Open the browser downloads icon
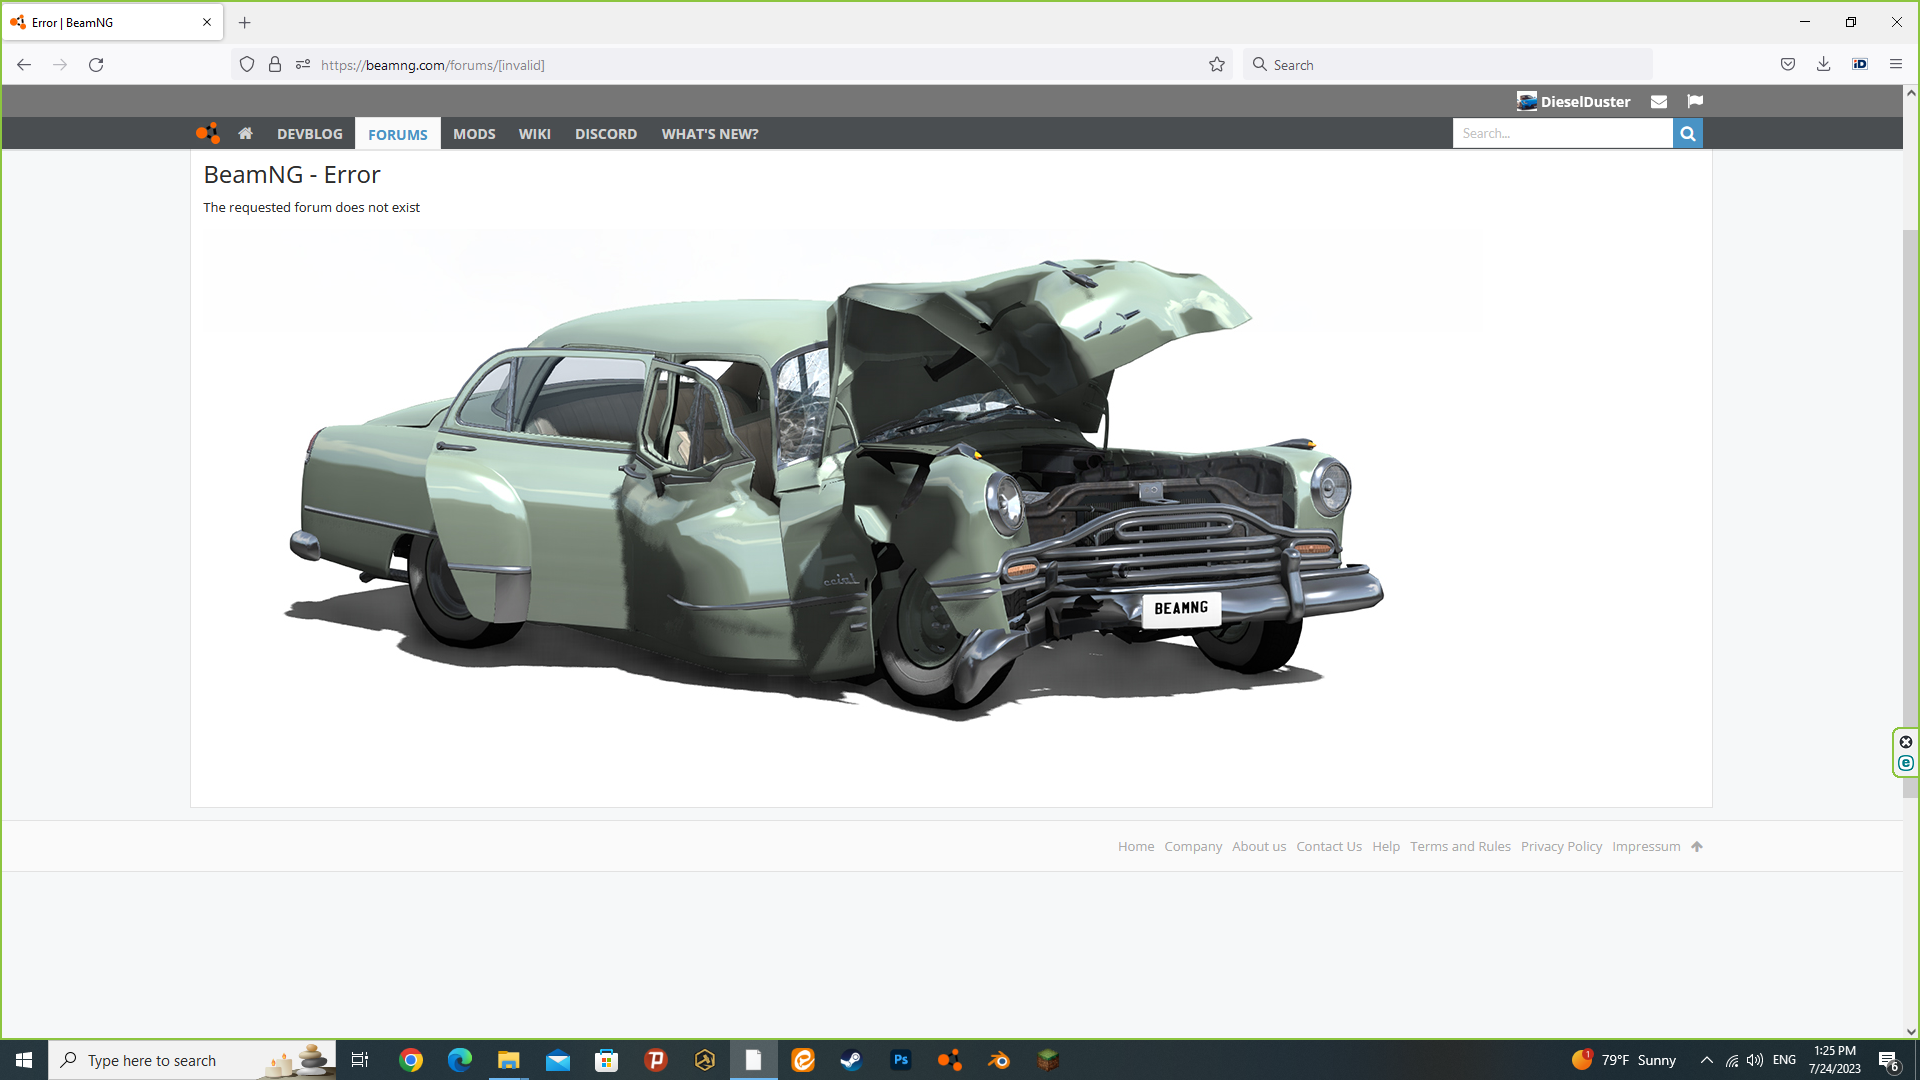 point(1824,65)
